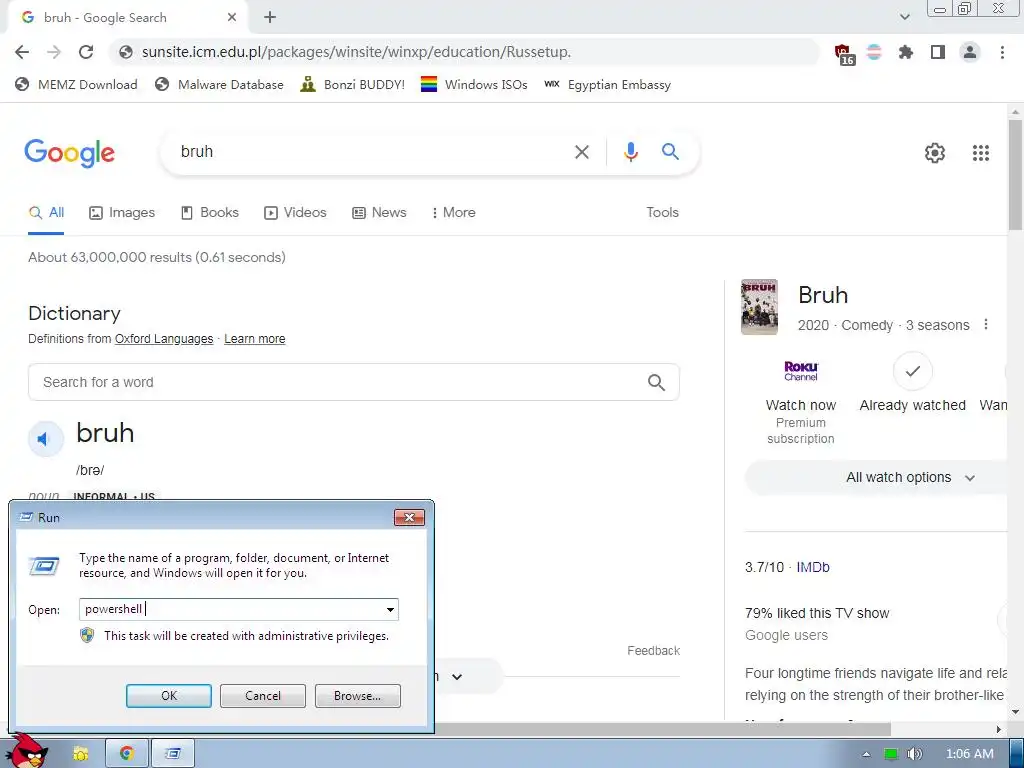Viewport: 1024px width, 768px height.
Task: Click the 1:06 AM taskbar clock
Action: 969,754
